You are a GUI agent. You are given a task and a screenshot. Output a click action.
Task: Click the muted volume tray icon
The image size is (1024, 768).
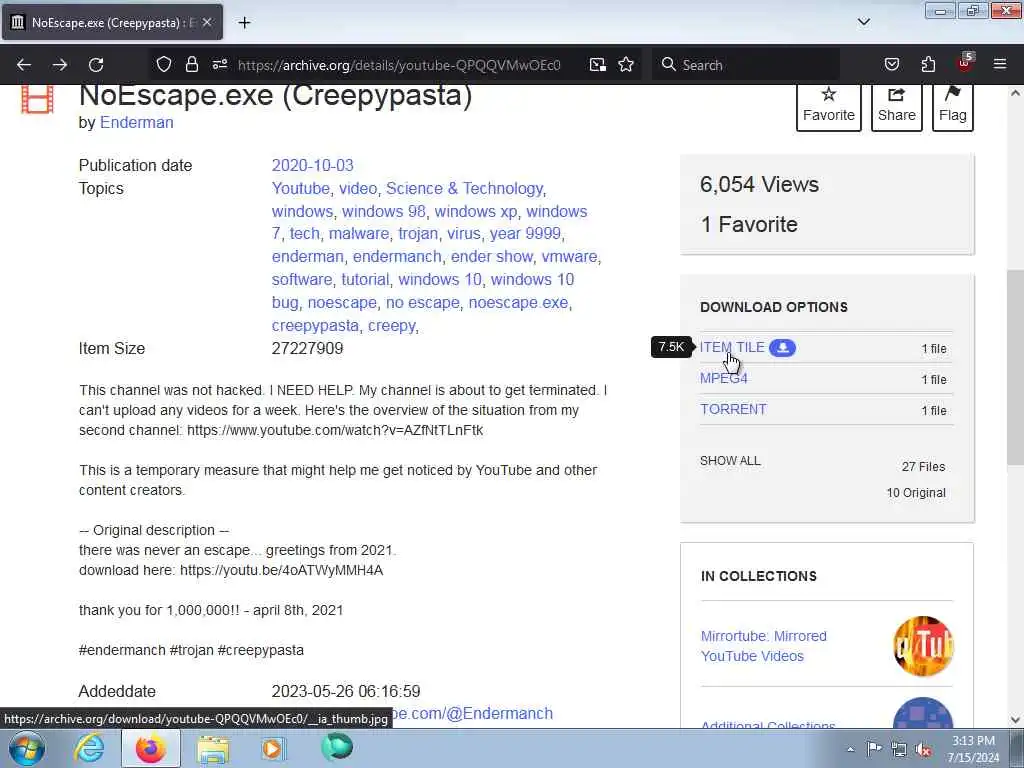pos(923,749)
